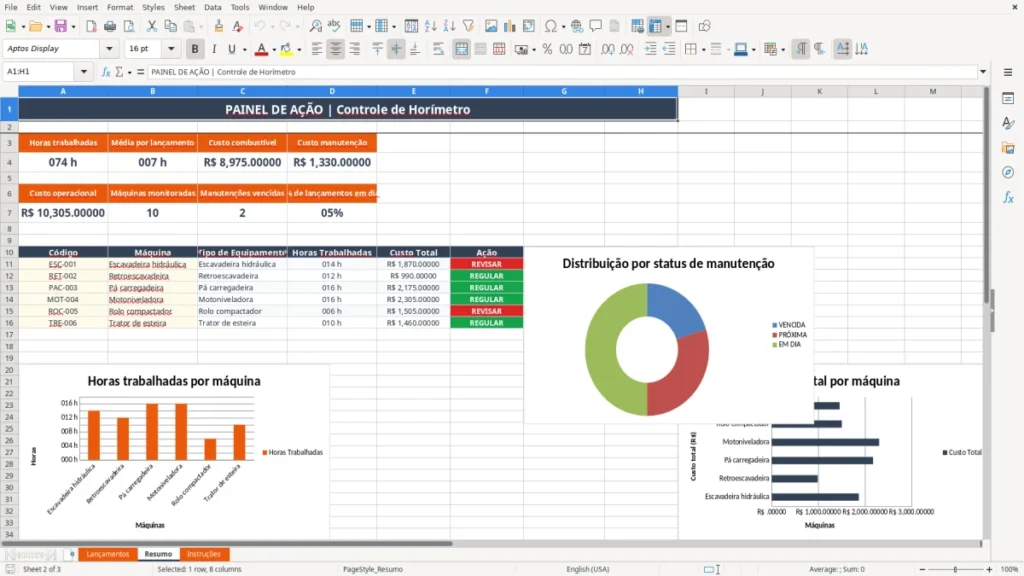Click the Cut scissors icon
Image resolution: width=1024 pixels, height=576 pixels.
point(152,26)
